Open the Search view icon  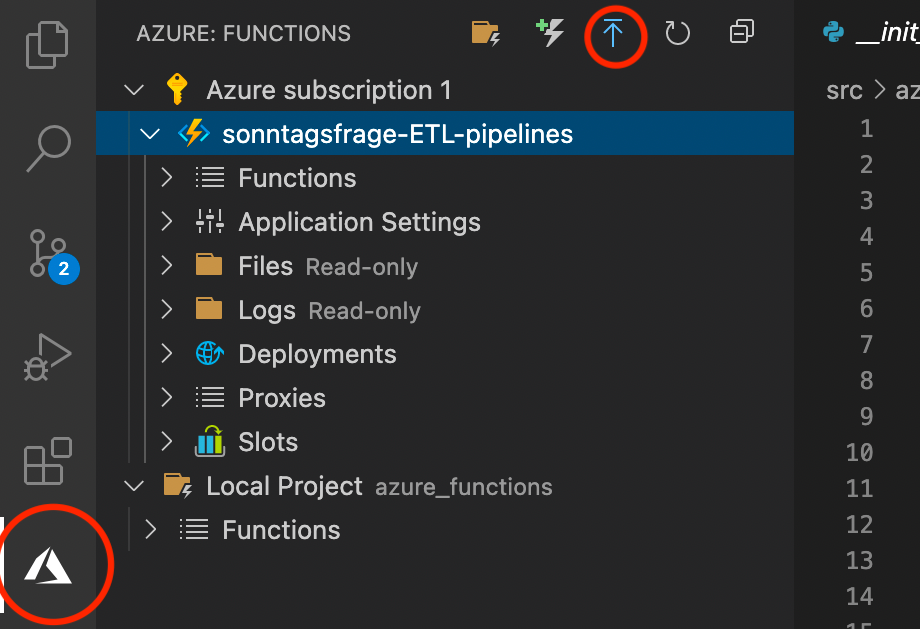47,148
